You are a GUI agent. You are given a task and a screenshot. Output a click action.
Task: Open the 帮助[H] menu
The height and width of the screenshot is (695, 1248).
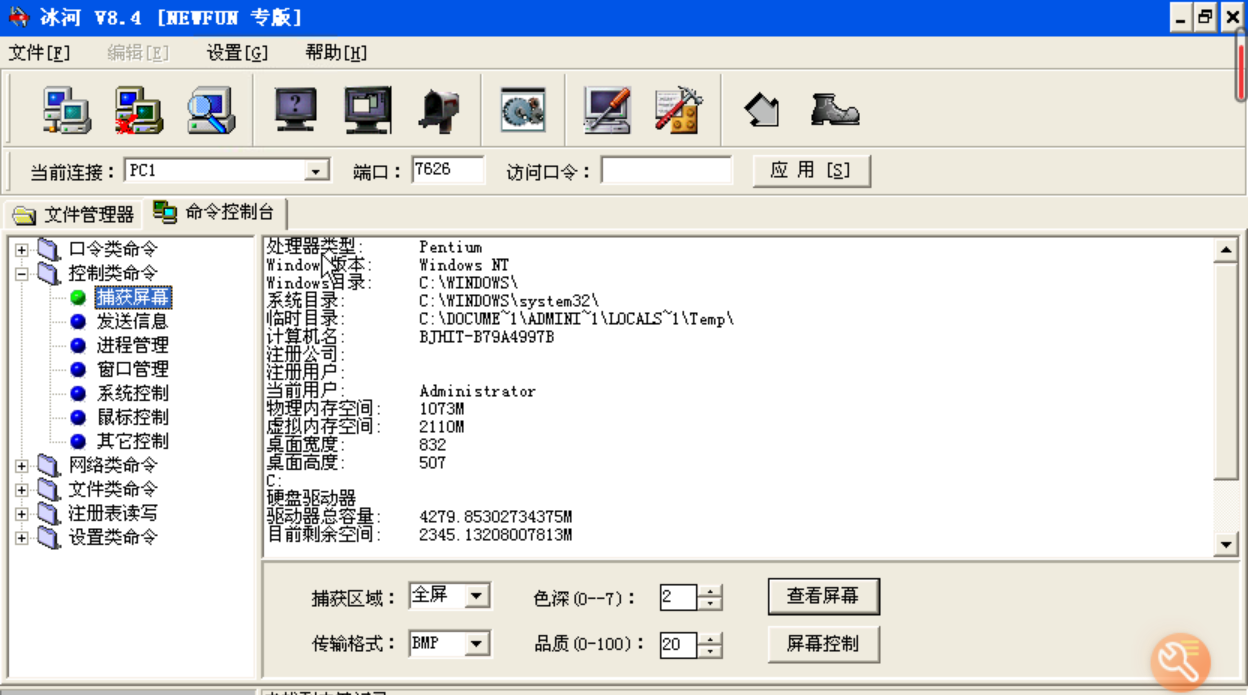coord(336,53)
